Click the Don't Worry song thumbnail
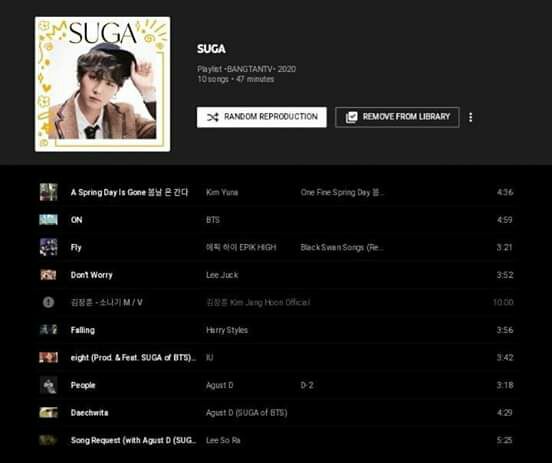 click(48, 275)
